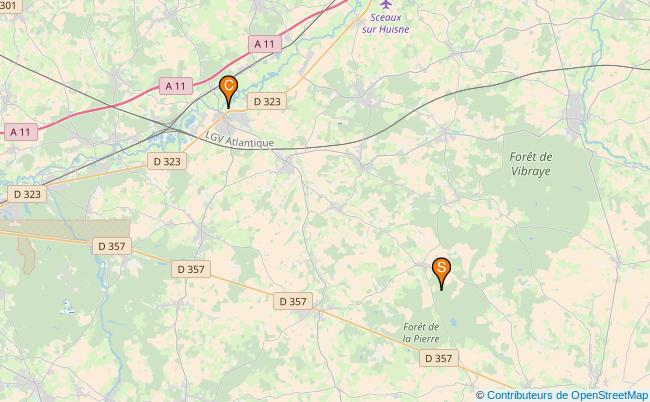The width and height of the screenshot is (650, 402).
Task: Select the purple airplane airport icon
Action: tap(386, 4)
